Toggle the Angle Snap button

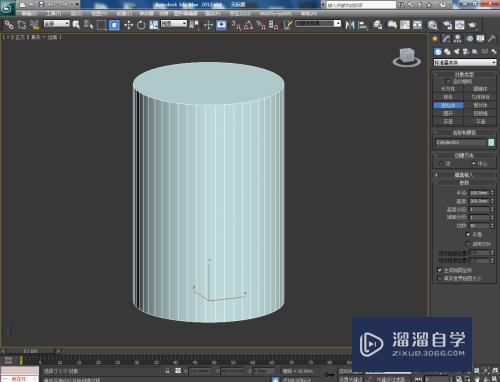[248, 25]
